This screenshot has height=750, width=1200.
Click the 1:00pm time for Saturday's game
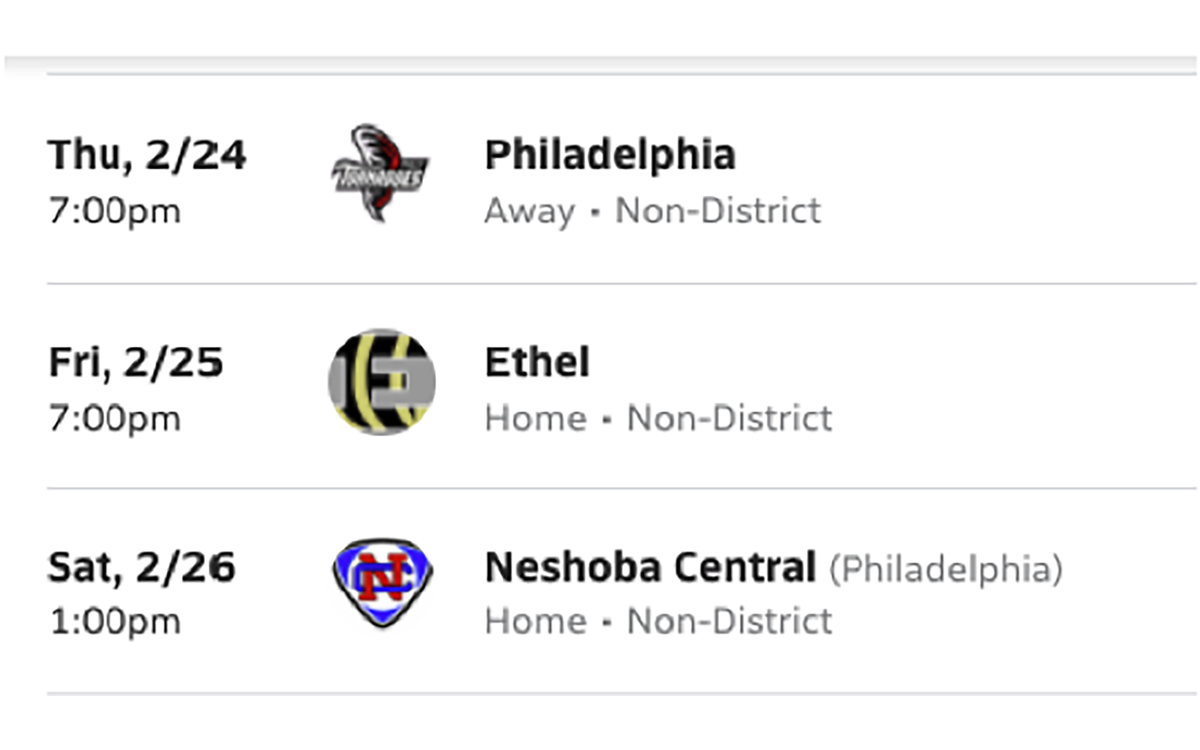click(115, 622)
